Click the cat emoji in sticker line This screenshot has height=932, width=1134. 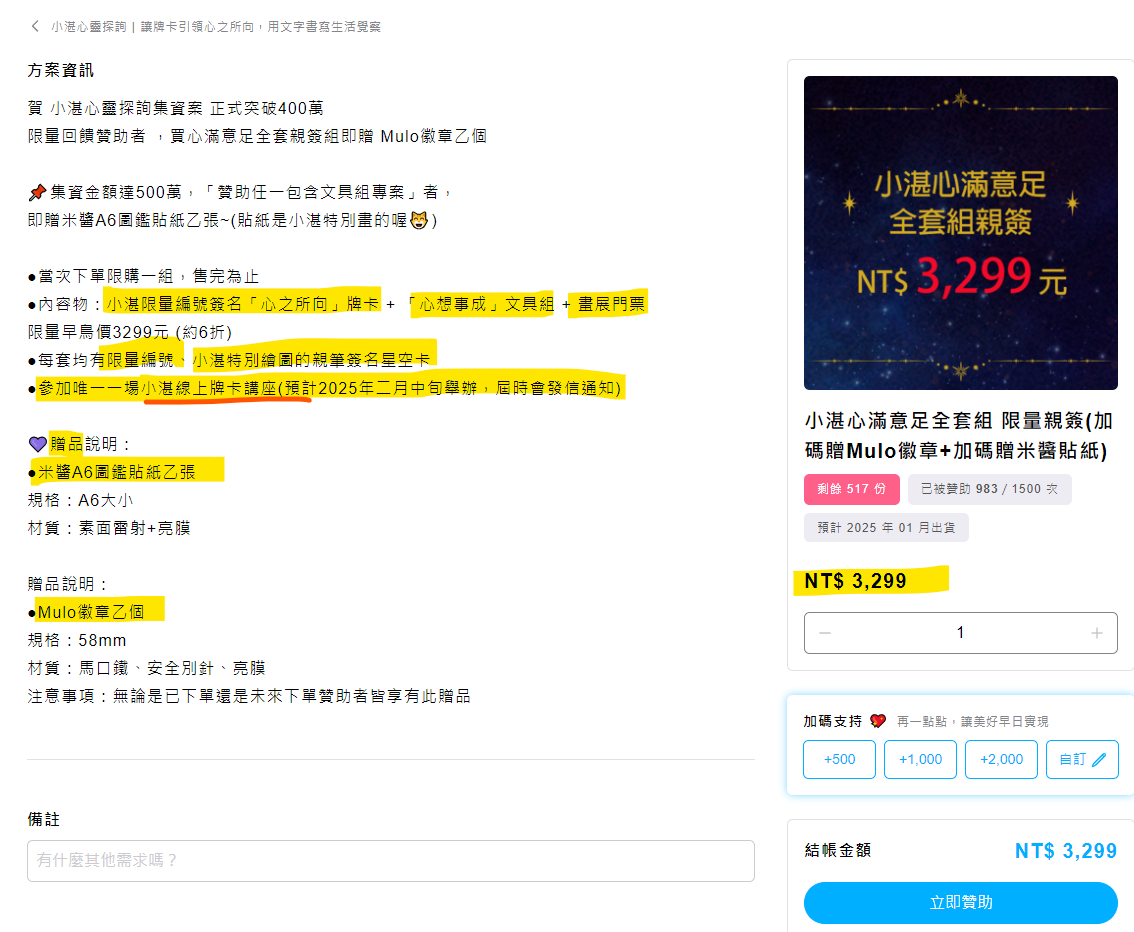(419, 220)
